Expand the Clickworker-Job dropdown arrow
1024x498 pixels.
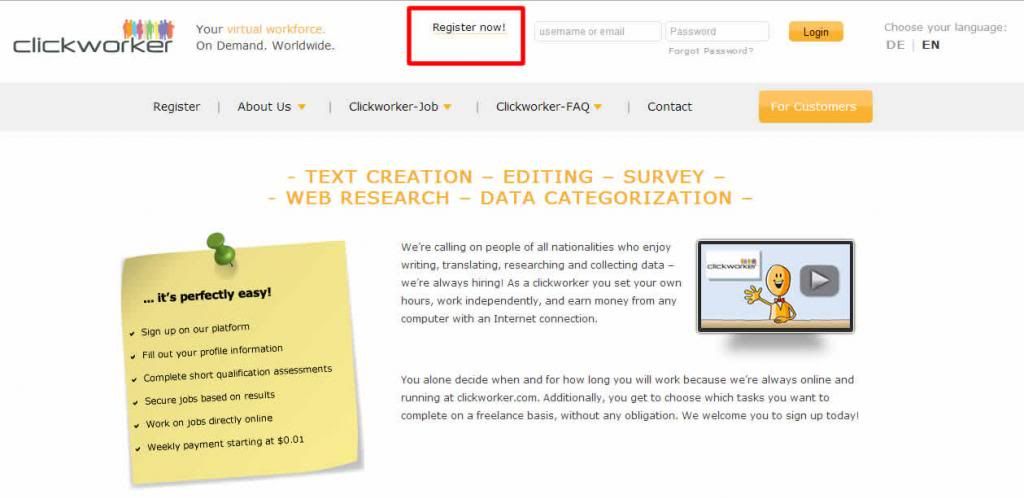pos(447,107)
